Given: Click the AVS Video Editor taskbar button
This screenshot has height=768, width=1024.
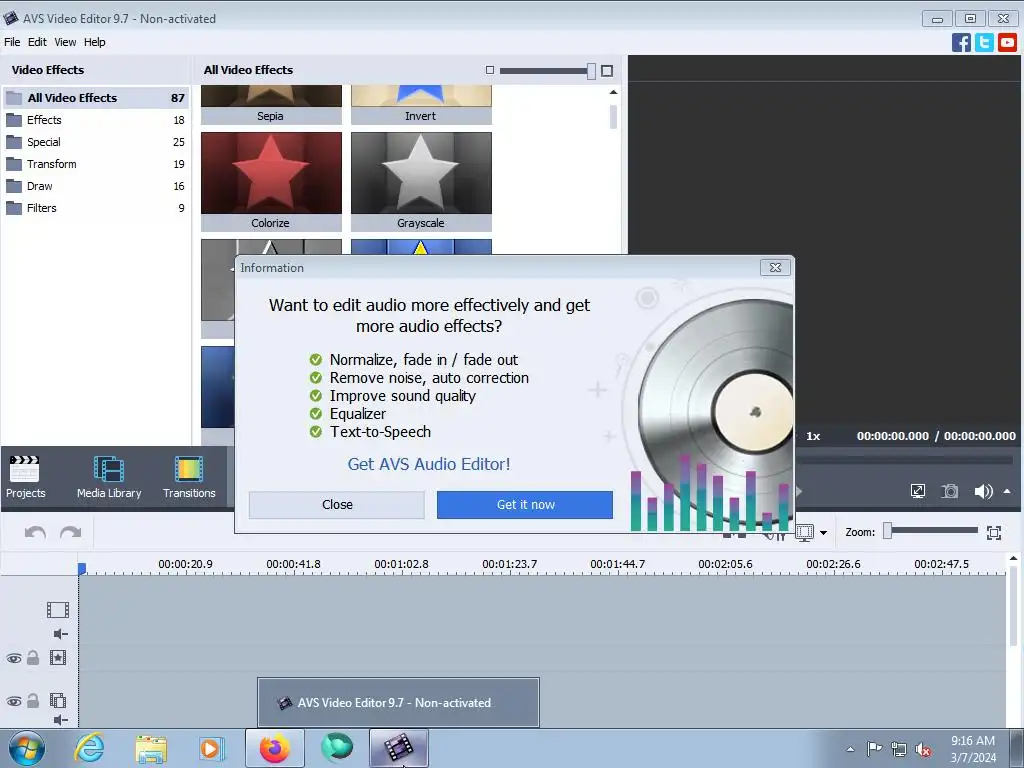Looking at the screenshot, I should click(x=399, y=748).
